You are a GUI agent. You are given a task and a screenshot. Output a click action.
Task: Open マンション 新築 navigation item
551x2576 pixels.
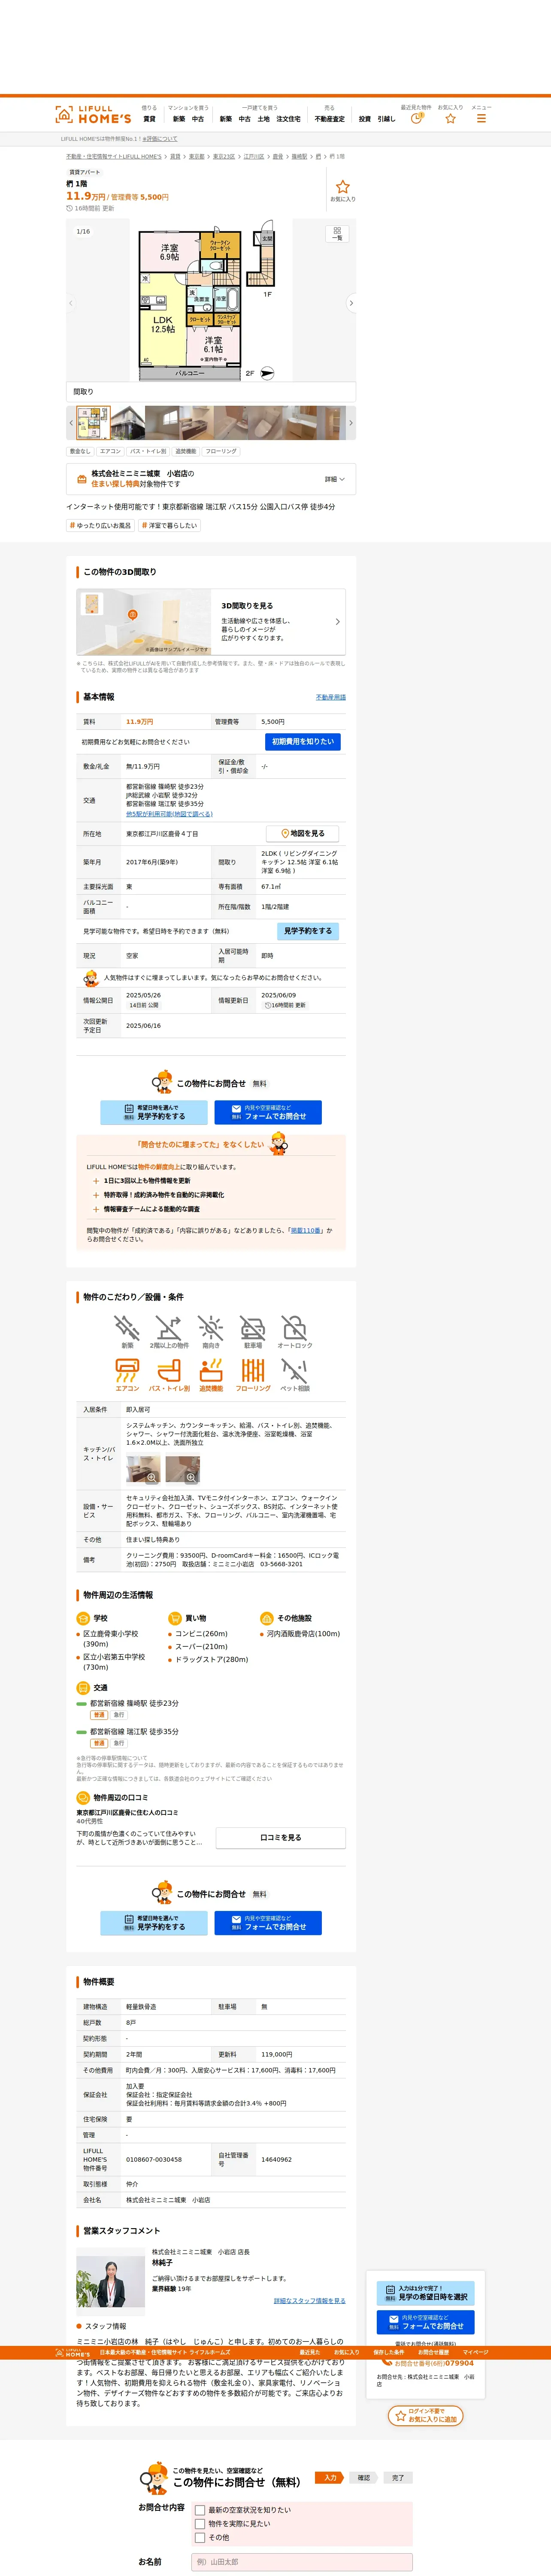(179, 119)
